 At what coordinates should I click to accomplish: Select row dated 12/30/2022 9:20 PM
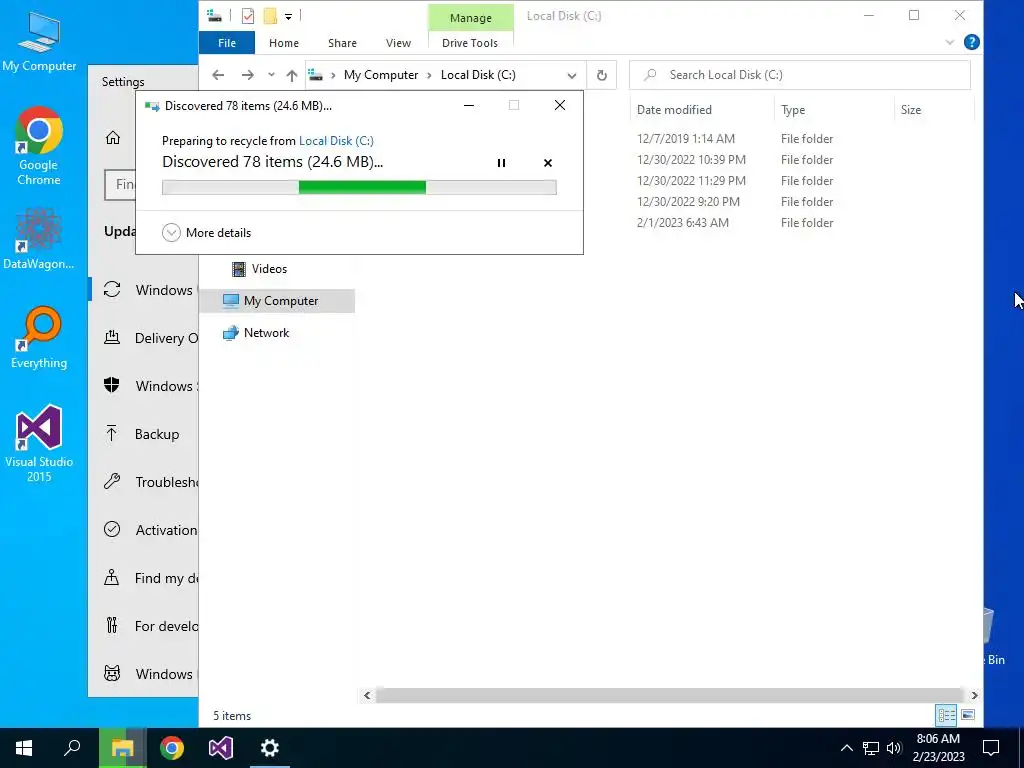point(688,201)
